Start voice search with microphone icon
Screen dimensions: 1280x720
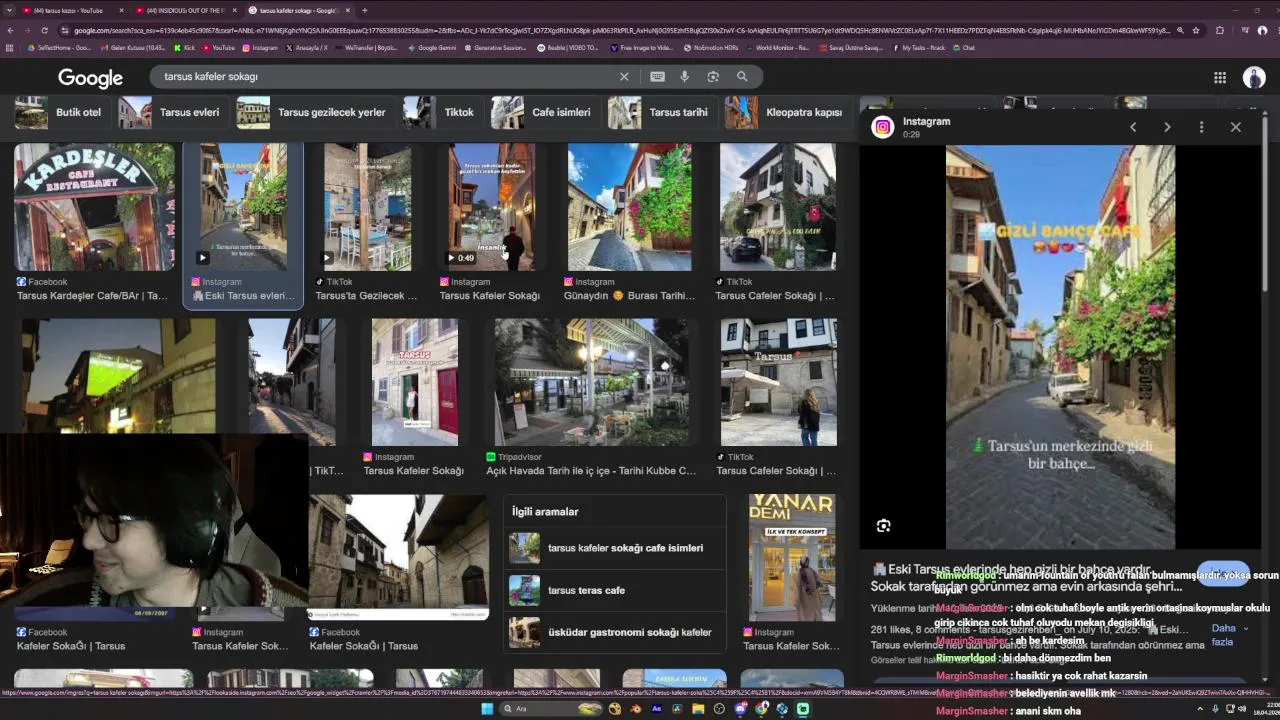pos(685,77)
